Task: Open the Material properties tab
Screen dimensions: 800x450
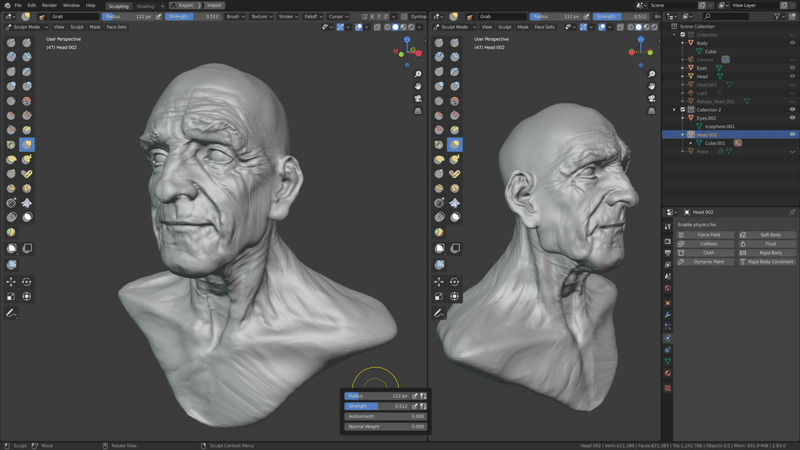Action: tap(667, 373)
